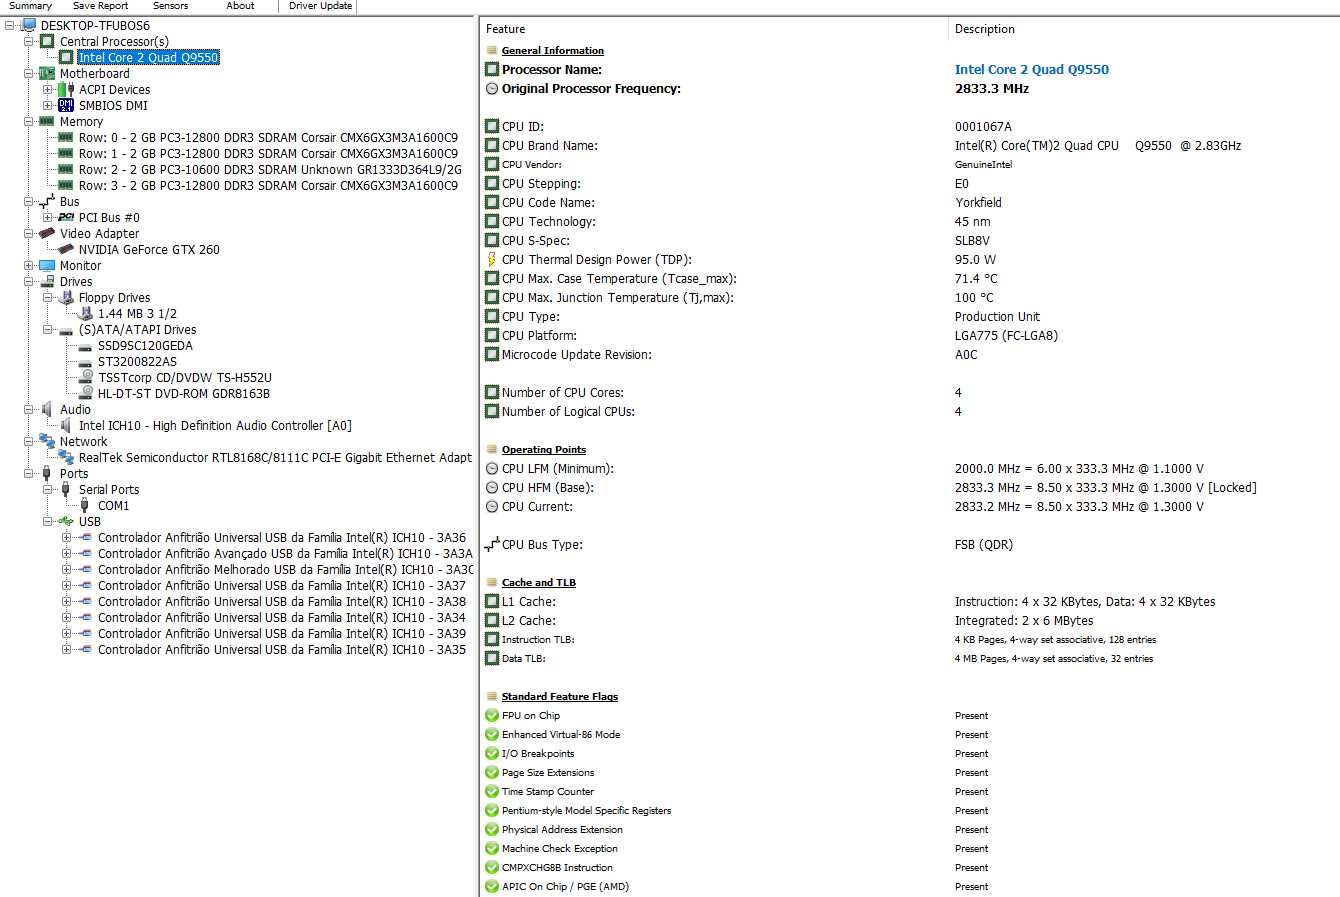Click the Serial Ports icon
The width and height of the screenshot is (1340, 897).
click(66, 489)
